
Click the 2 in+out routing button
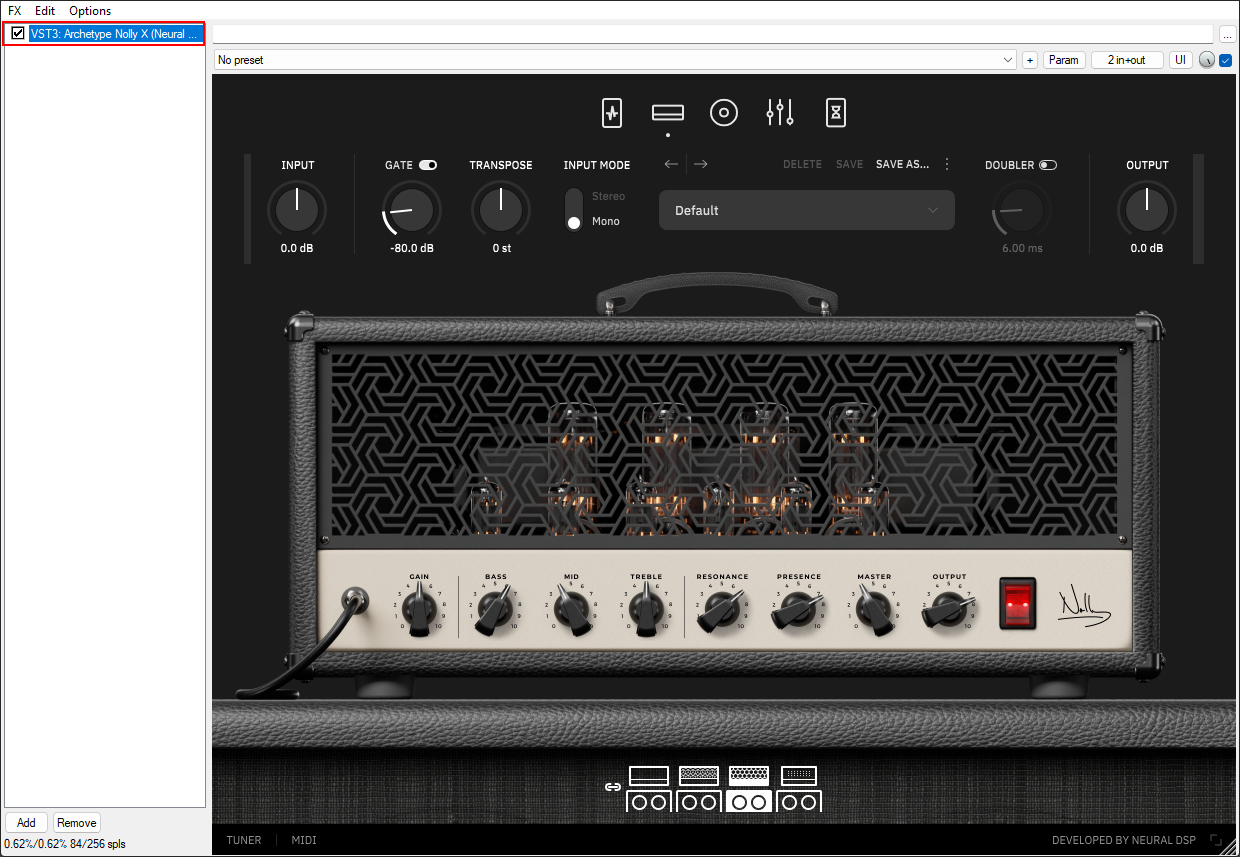point(1127,60)
